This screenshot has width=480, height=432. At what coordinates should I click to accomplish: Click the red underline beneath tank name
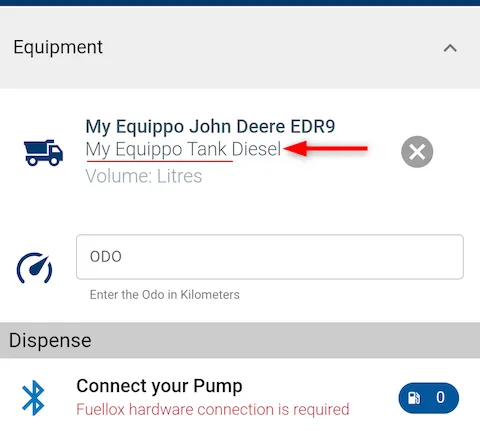[160, 161]
